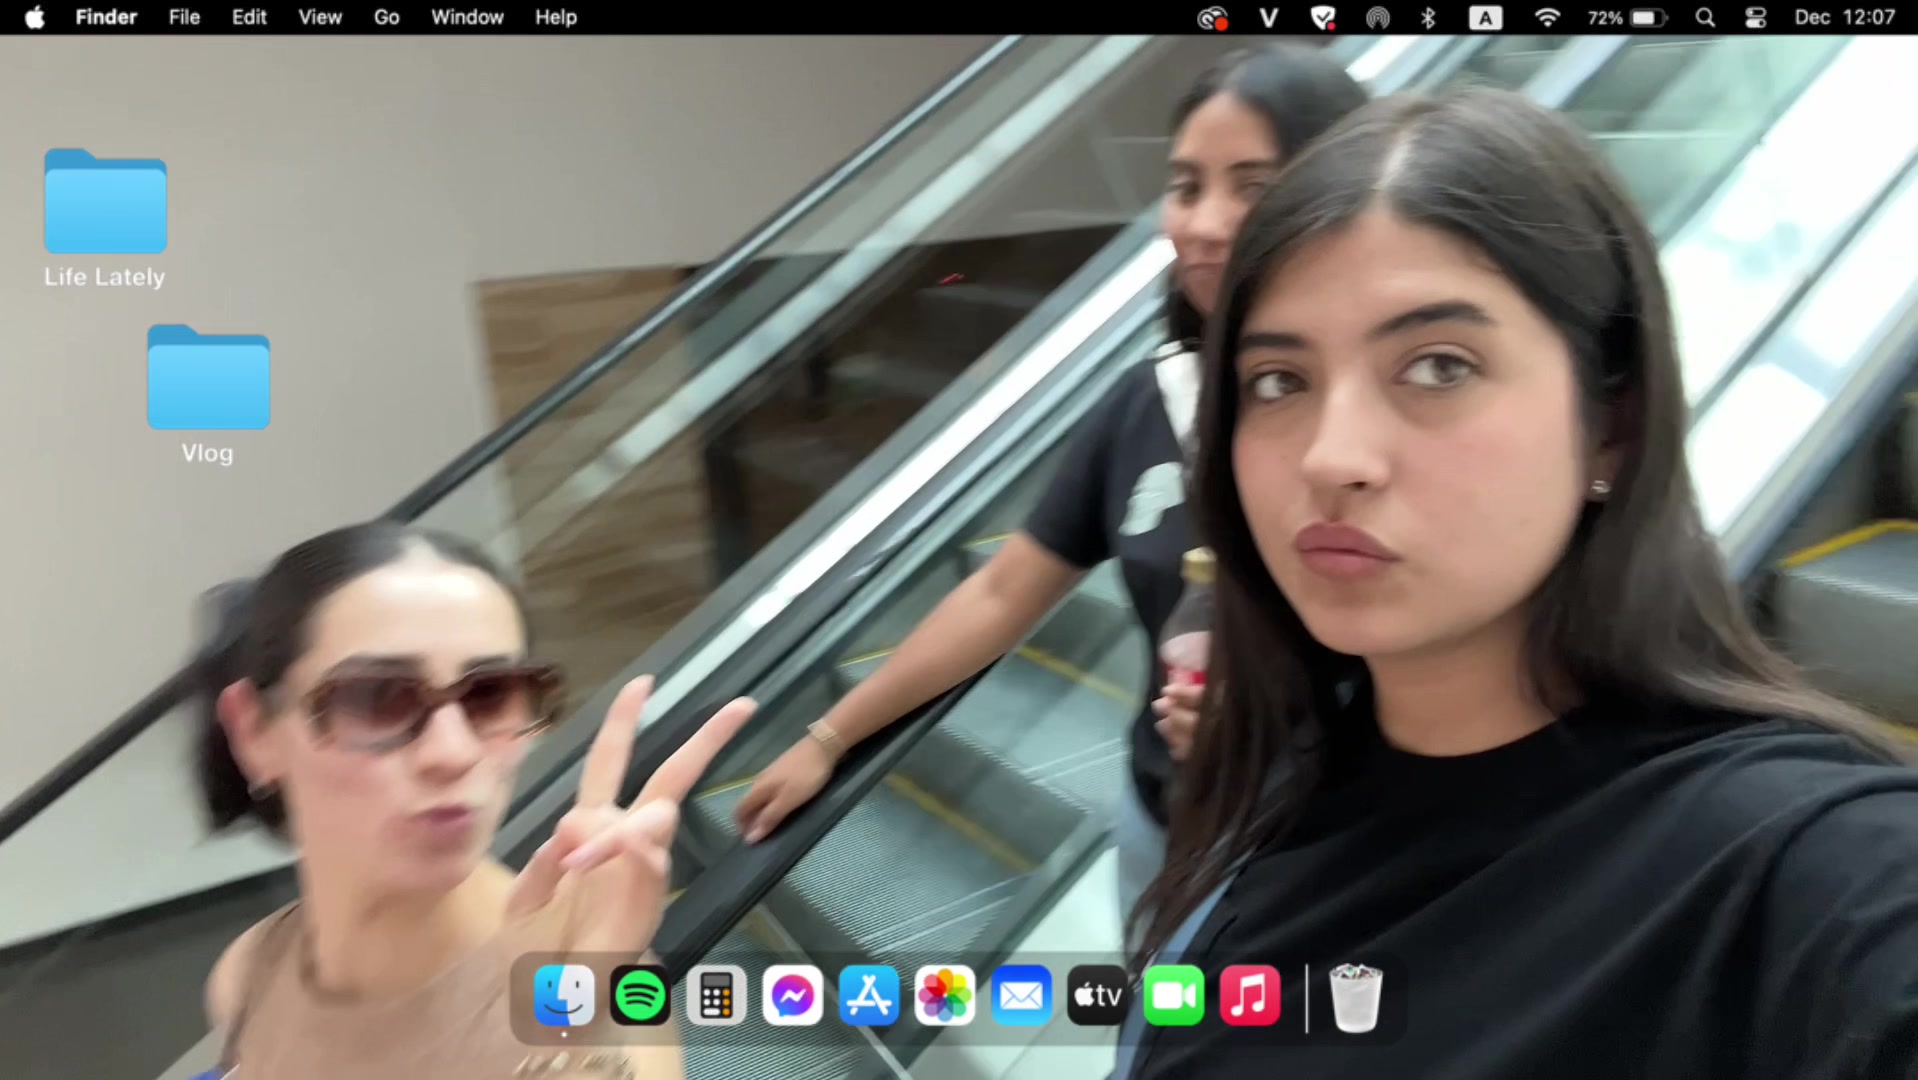Open the Help menu
The image size is (1918, 1080).
tap(556, 17)
